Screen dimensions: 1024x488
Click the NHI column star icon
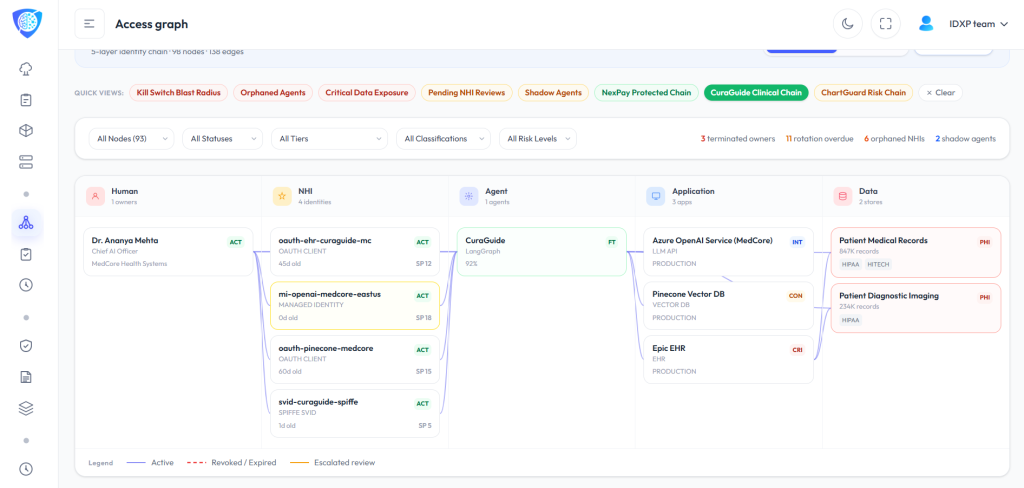(282, 196)
